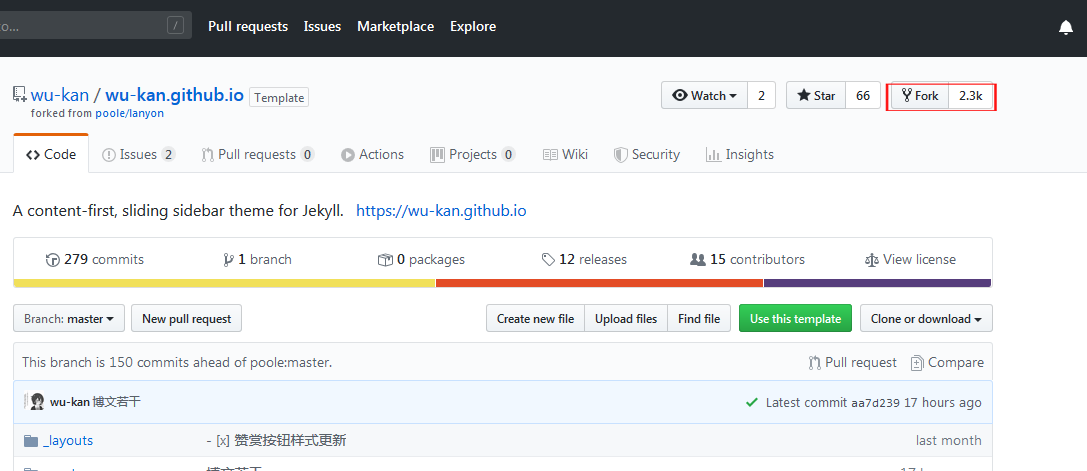The image size is (1087, 471).
Task: Open the Wiki tab
Action: click(x=565, y=155)
